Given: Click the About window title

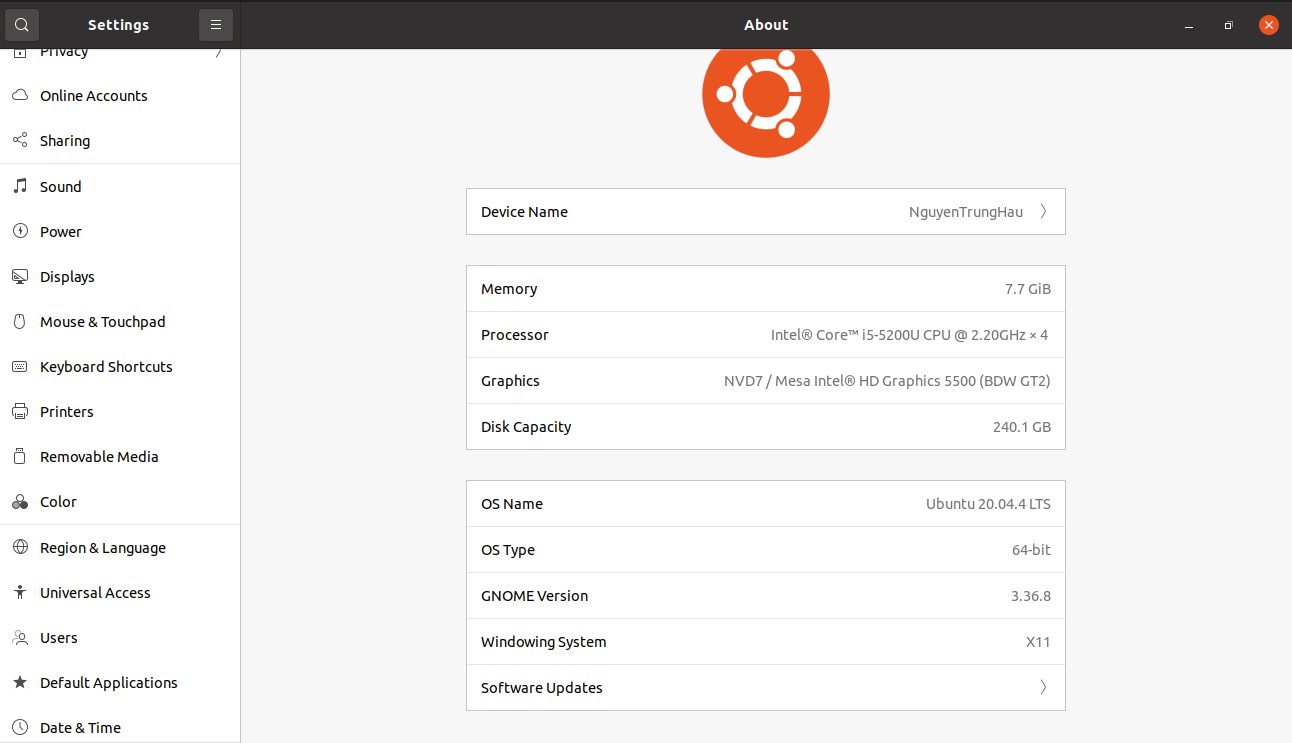Looking at the screenshot, I should click(766, 25).
